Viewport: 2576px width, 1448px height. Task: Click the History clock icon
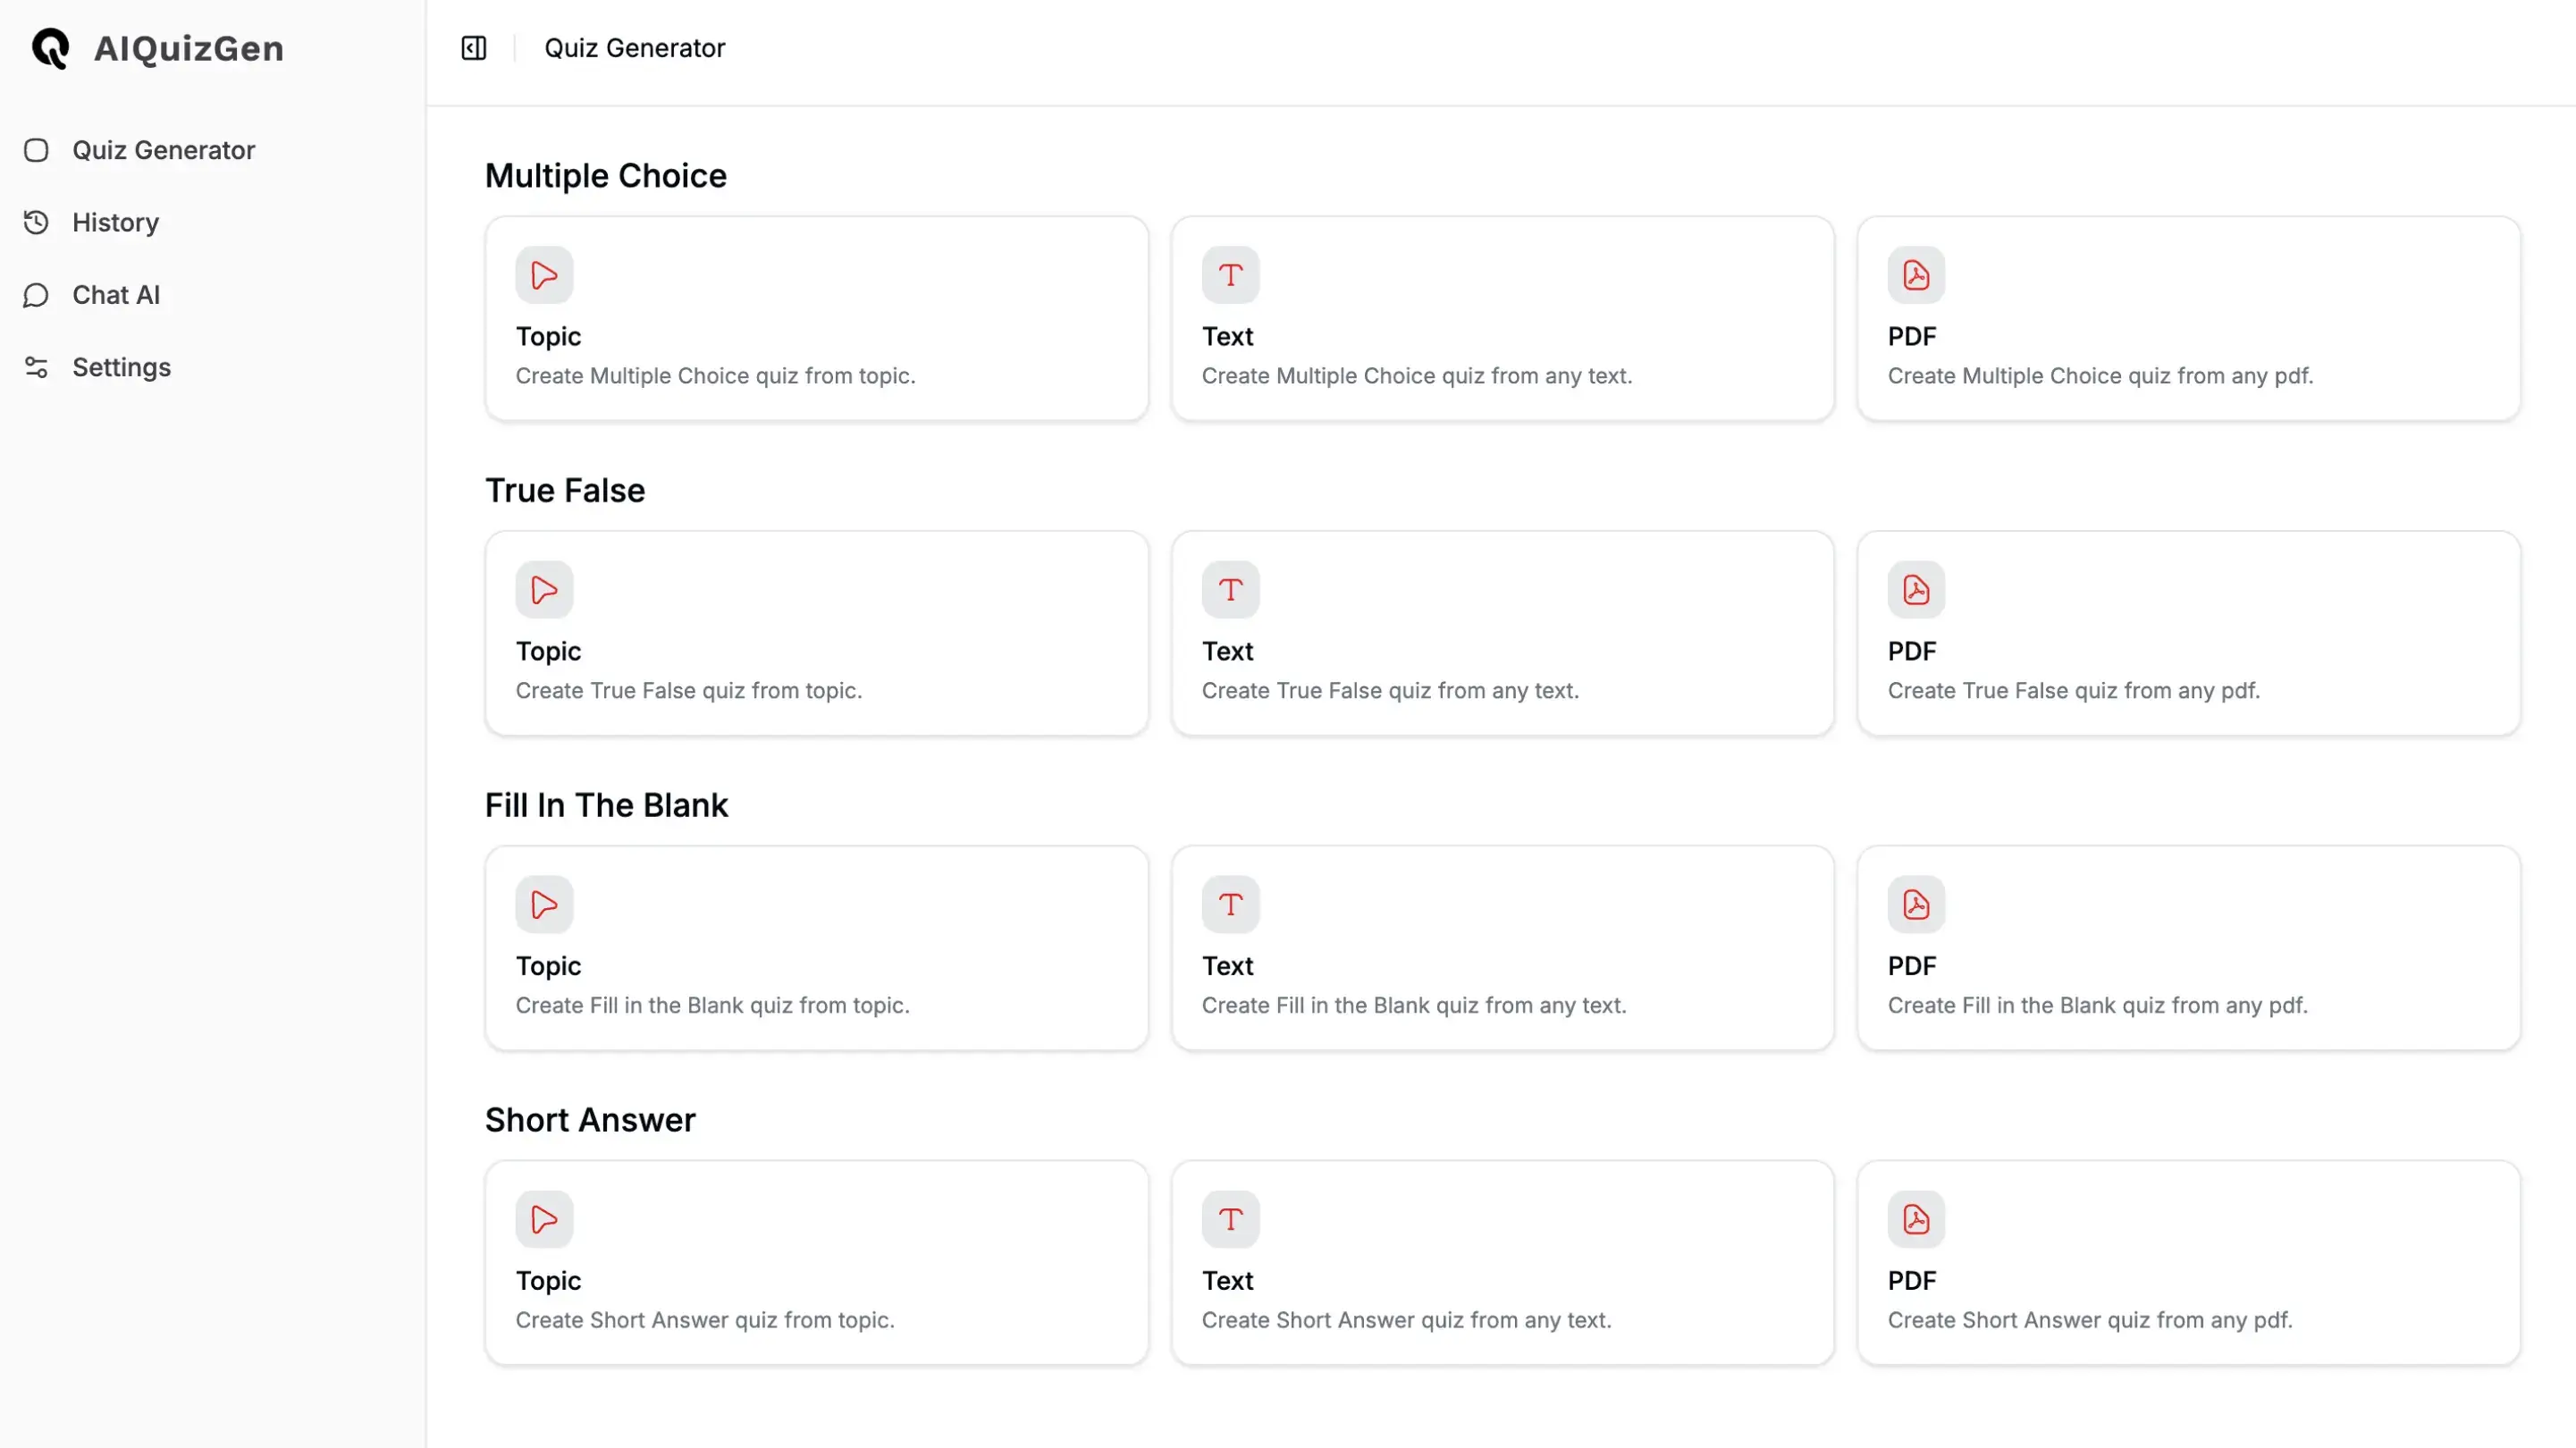click(x=36, y=222)
